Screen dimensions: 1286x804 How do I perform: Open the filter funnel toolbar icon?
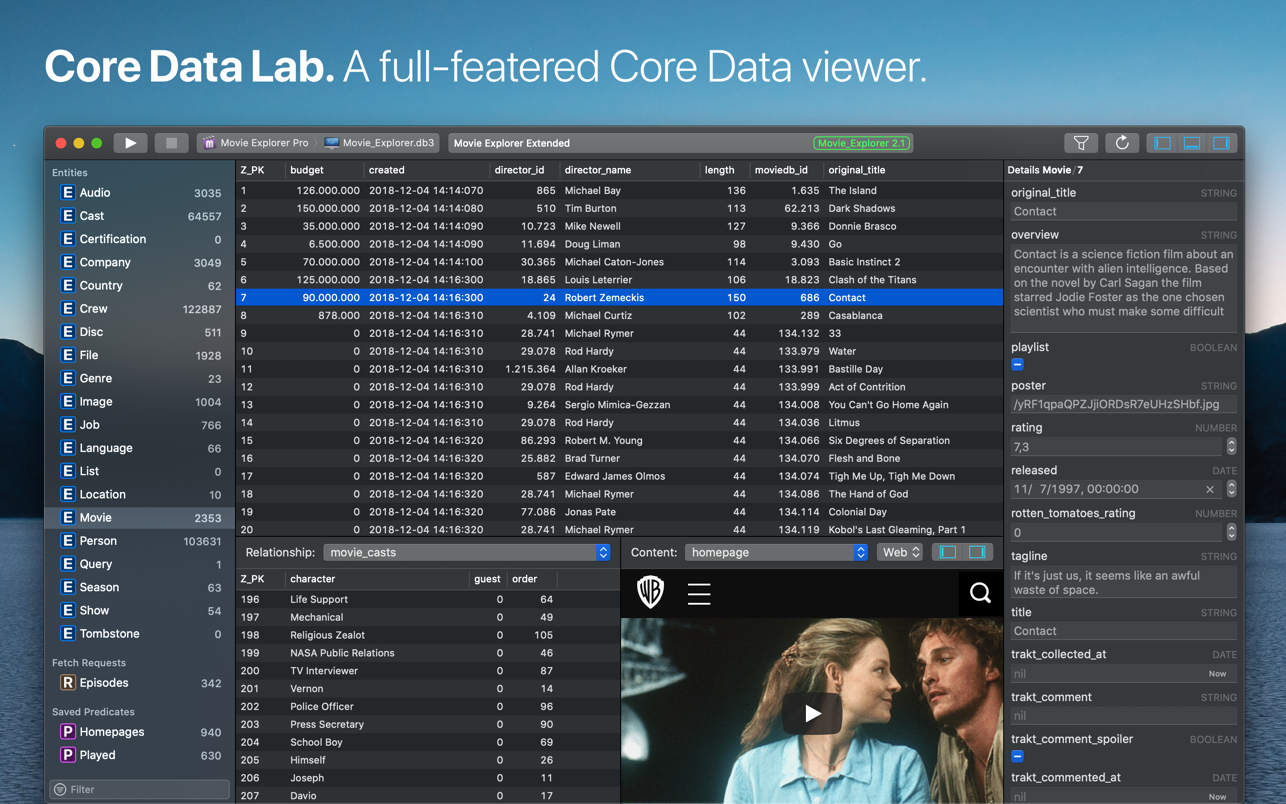(x=1081, y=143)
